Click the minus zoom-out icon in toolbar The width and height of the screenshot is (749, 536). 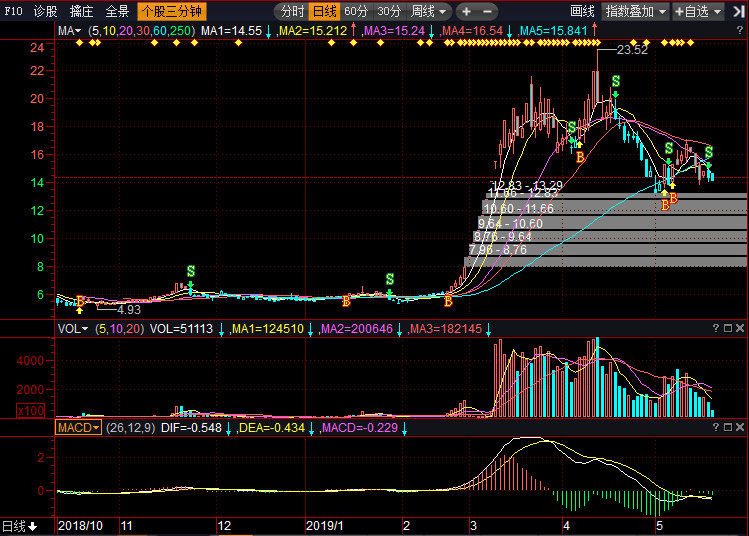[492, 11]
